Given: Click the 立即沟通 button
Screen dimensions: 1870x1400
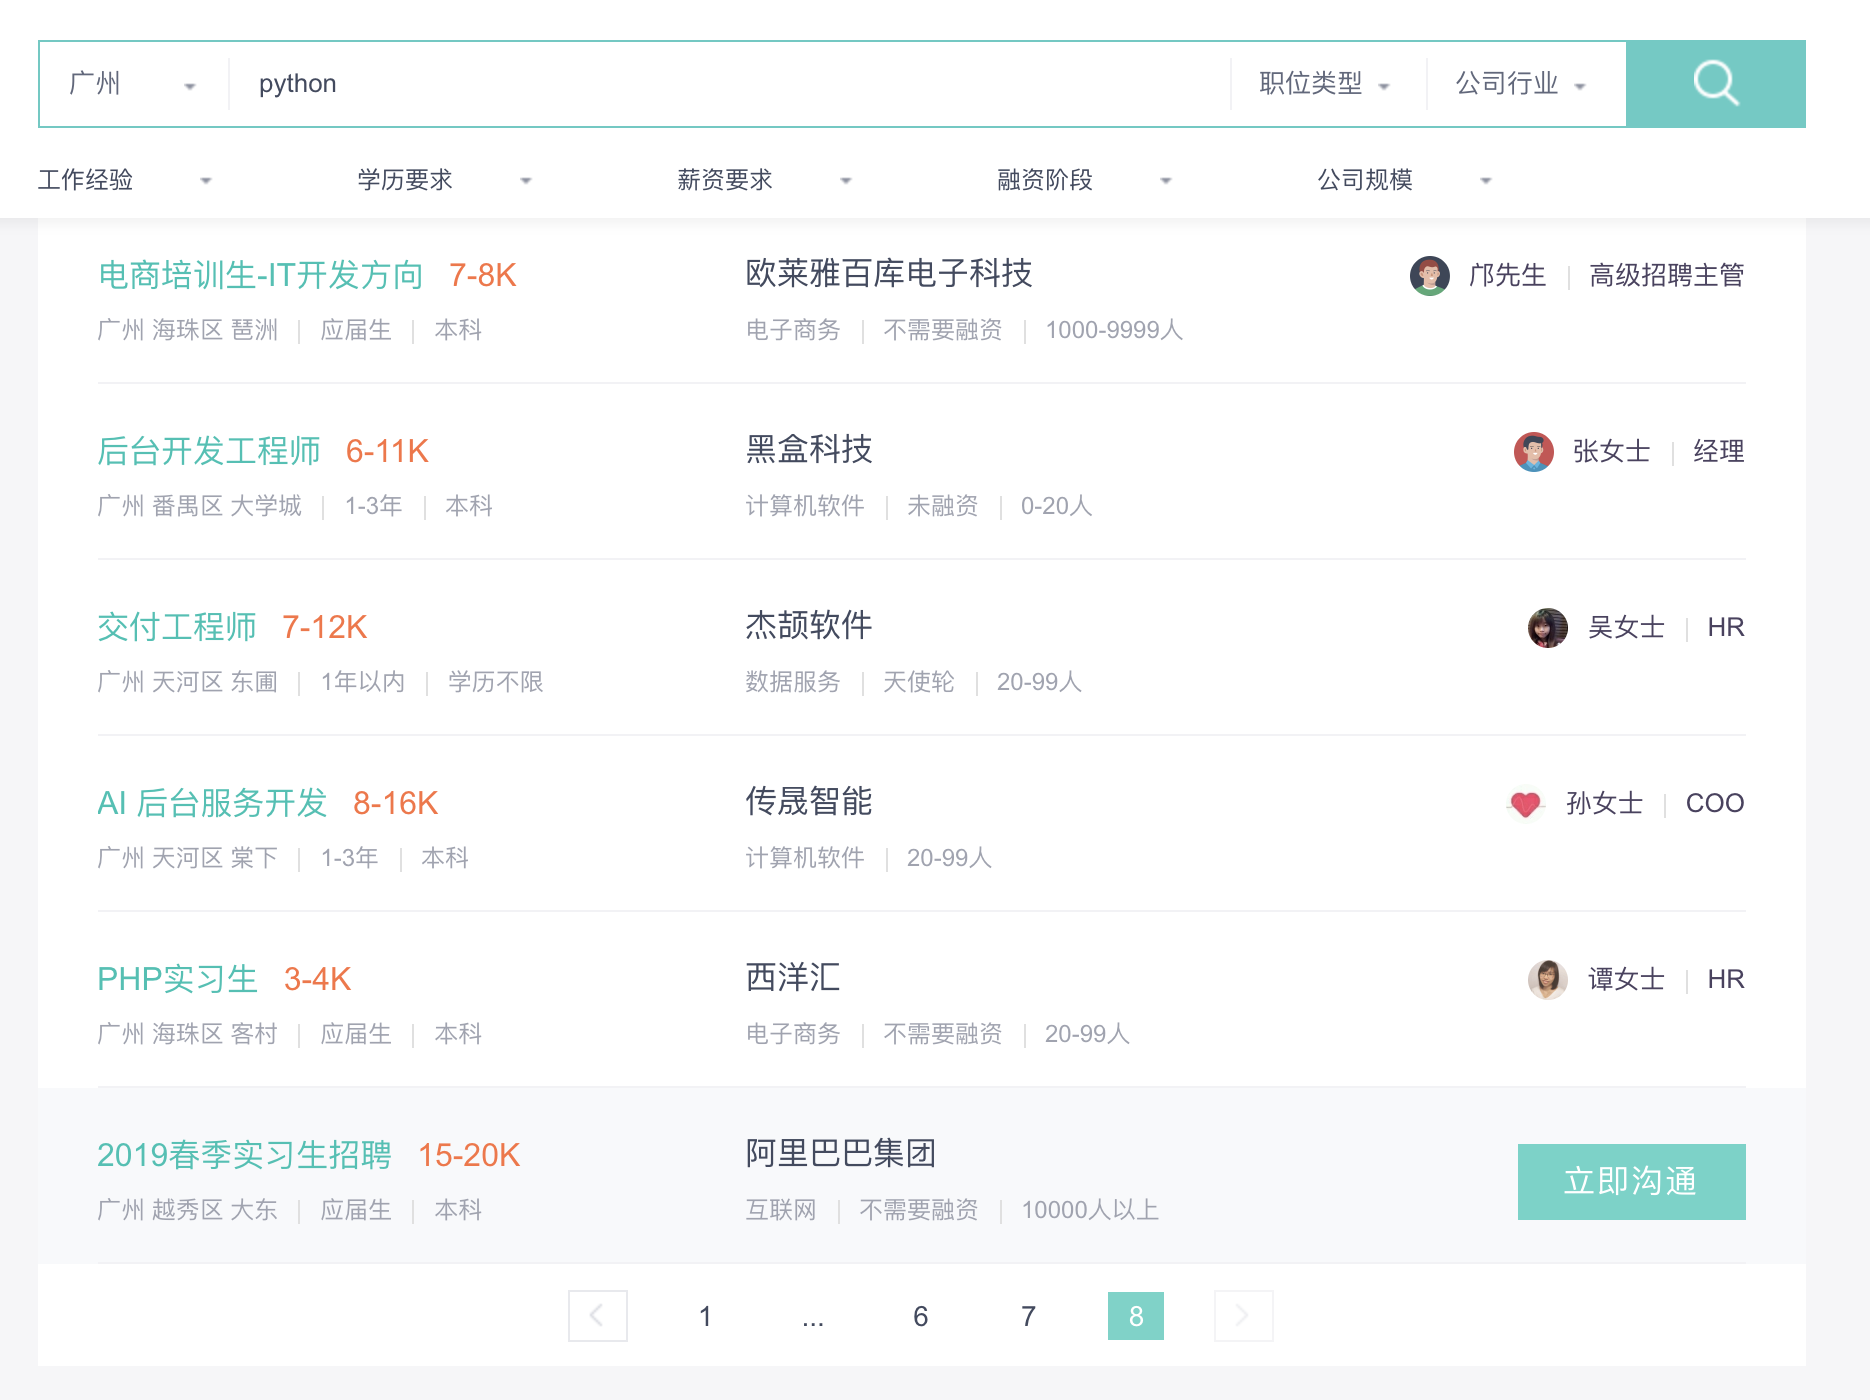Looking at the screenshot, I should point(1632,1182).
